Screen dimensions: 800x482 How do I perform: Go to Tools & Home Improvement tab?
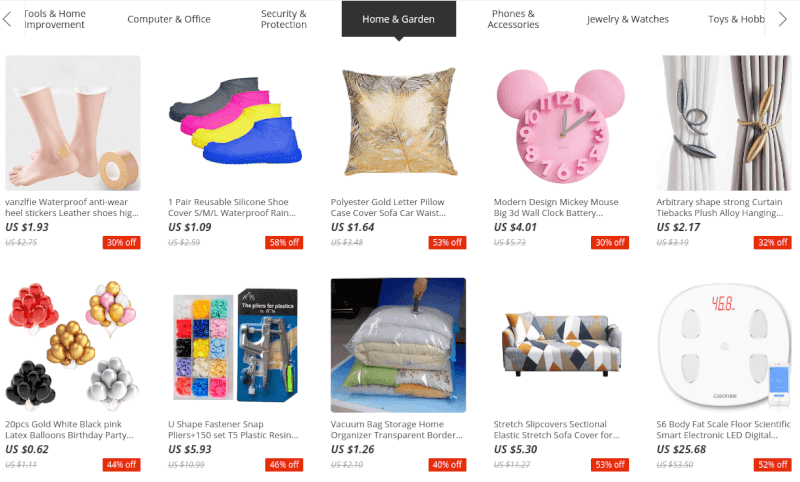coord(55,19)
